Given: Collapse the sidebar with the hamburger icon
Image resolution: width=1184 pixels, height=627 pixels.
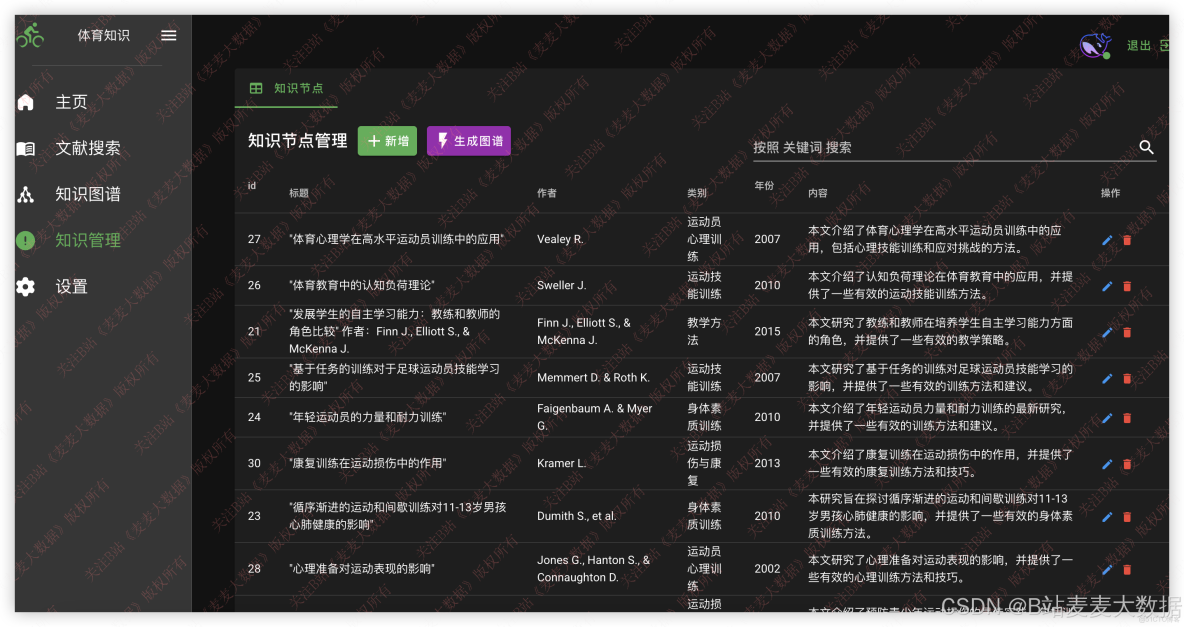Looking at the screenshot, I should [x=168, y=35].
